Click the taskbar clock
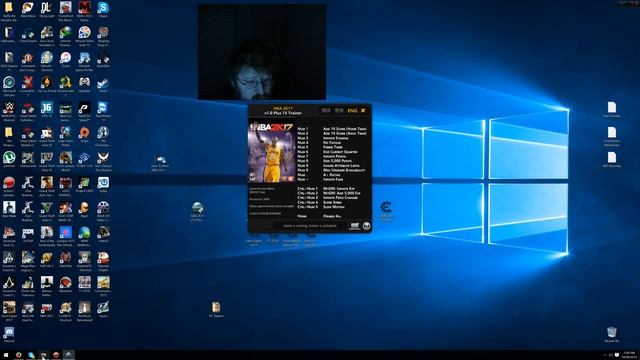 pos(630,355)
